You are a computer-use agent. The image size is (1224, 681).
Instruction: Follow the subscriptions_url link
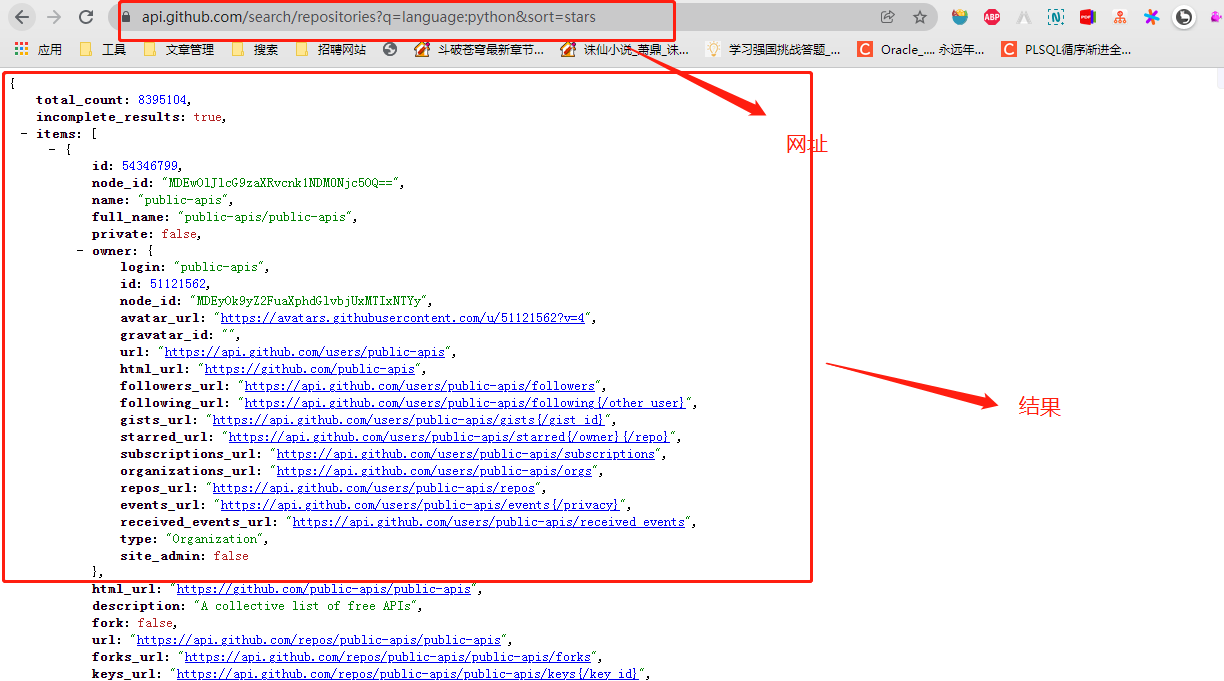[466, 454]
